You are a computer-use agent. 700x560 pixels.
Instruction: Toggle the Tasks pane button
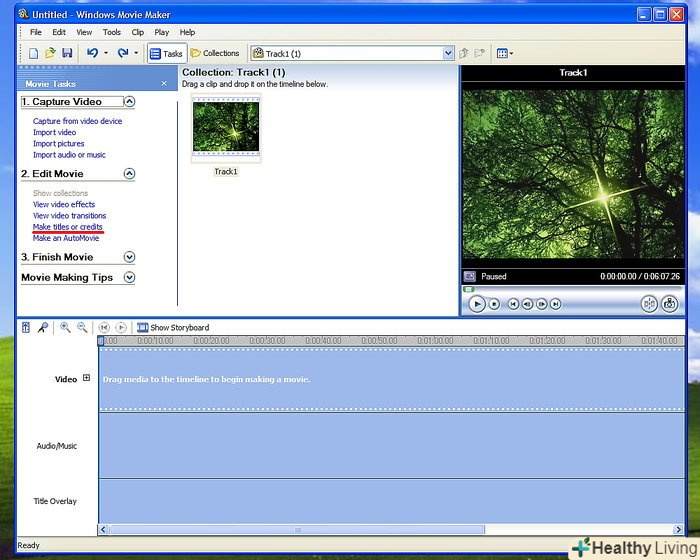(166, 53)
